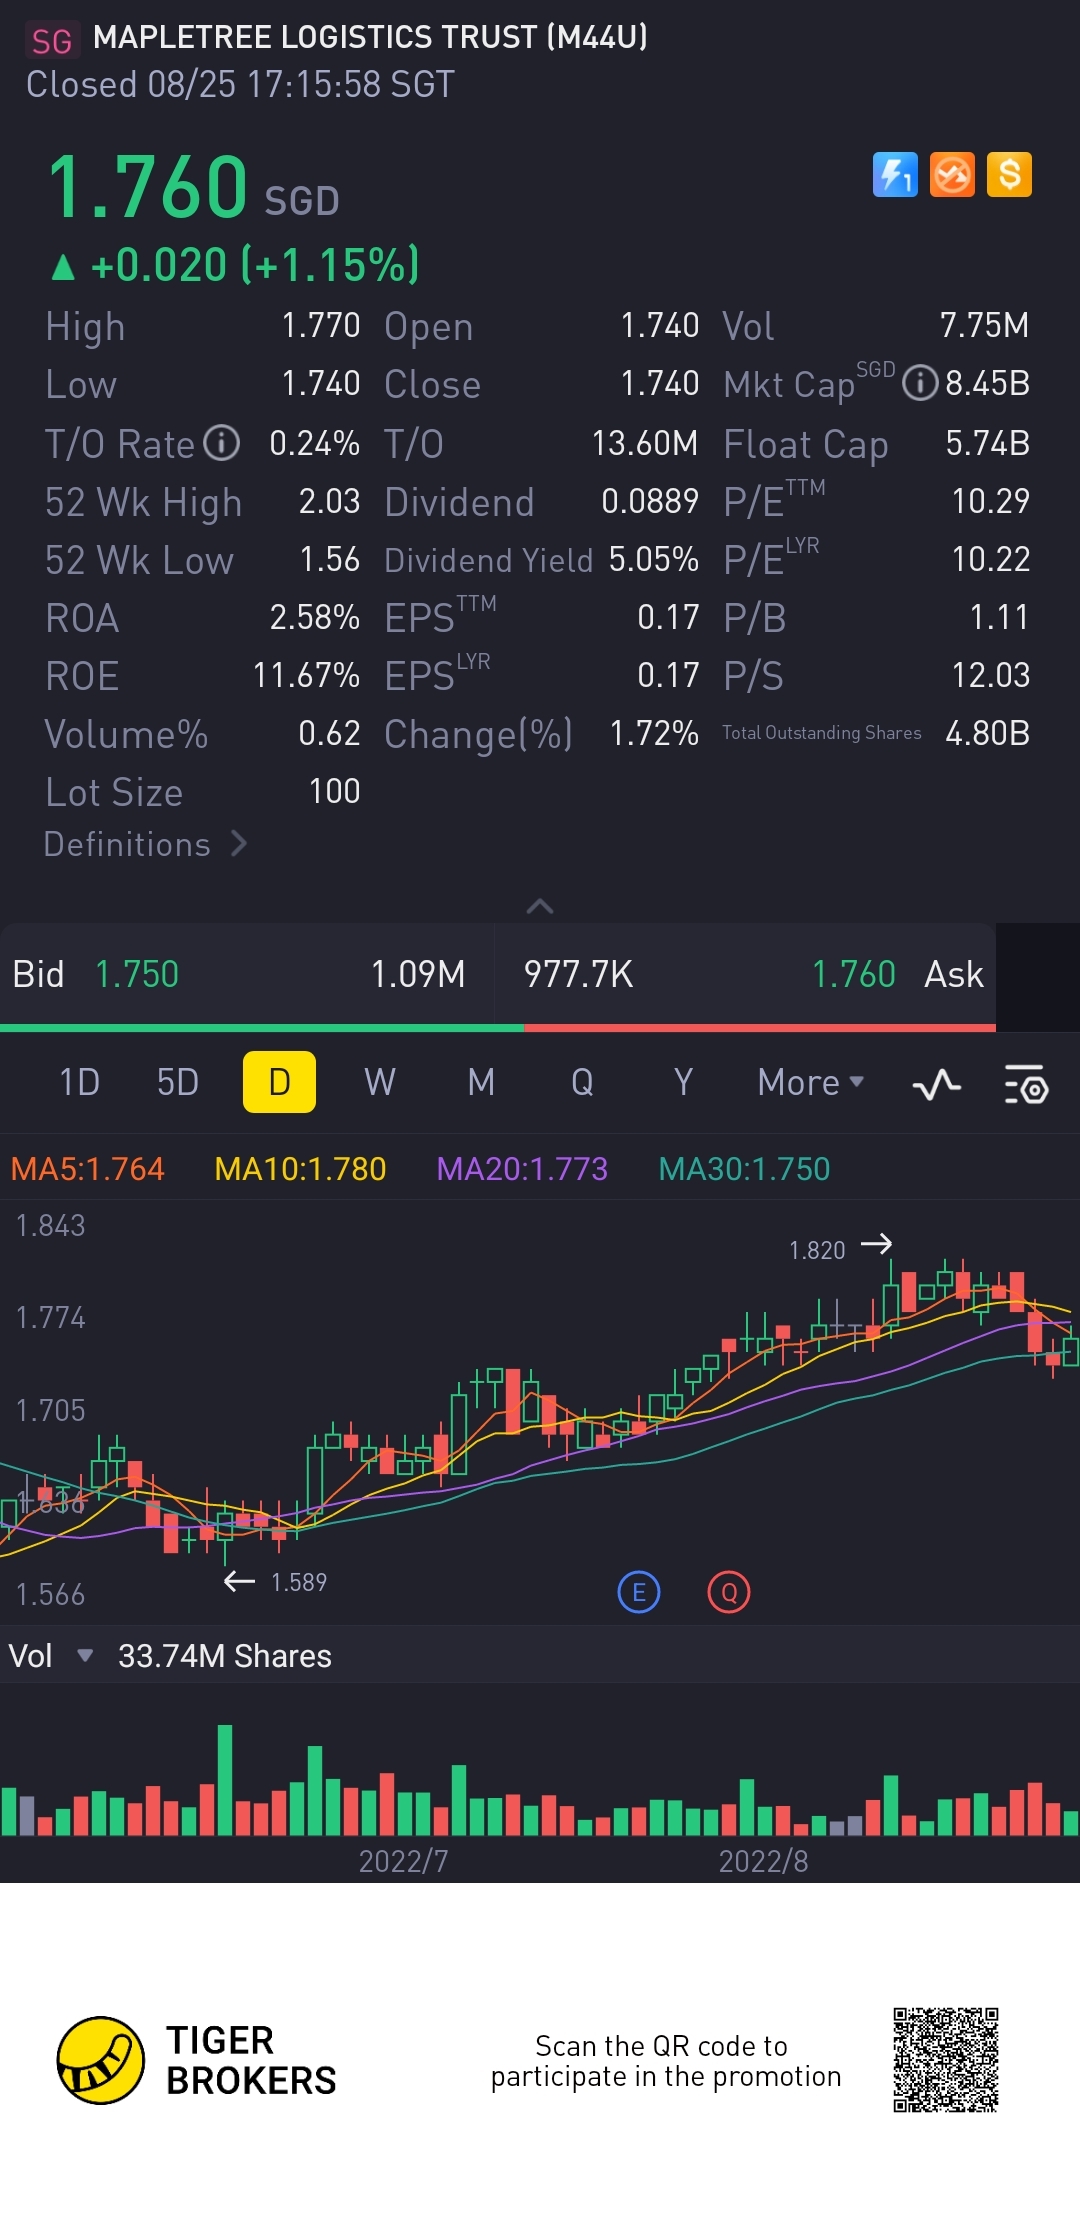Expand the More timeframe dropdown

(811, 1083)
